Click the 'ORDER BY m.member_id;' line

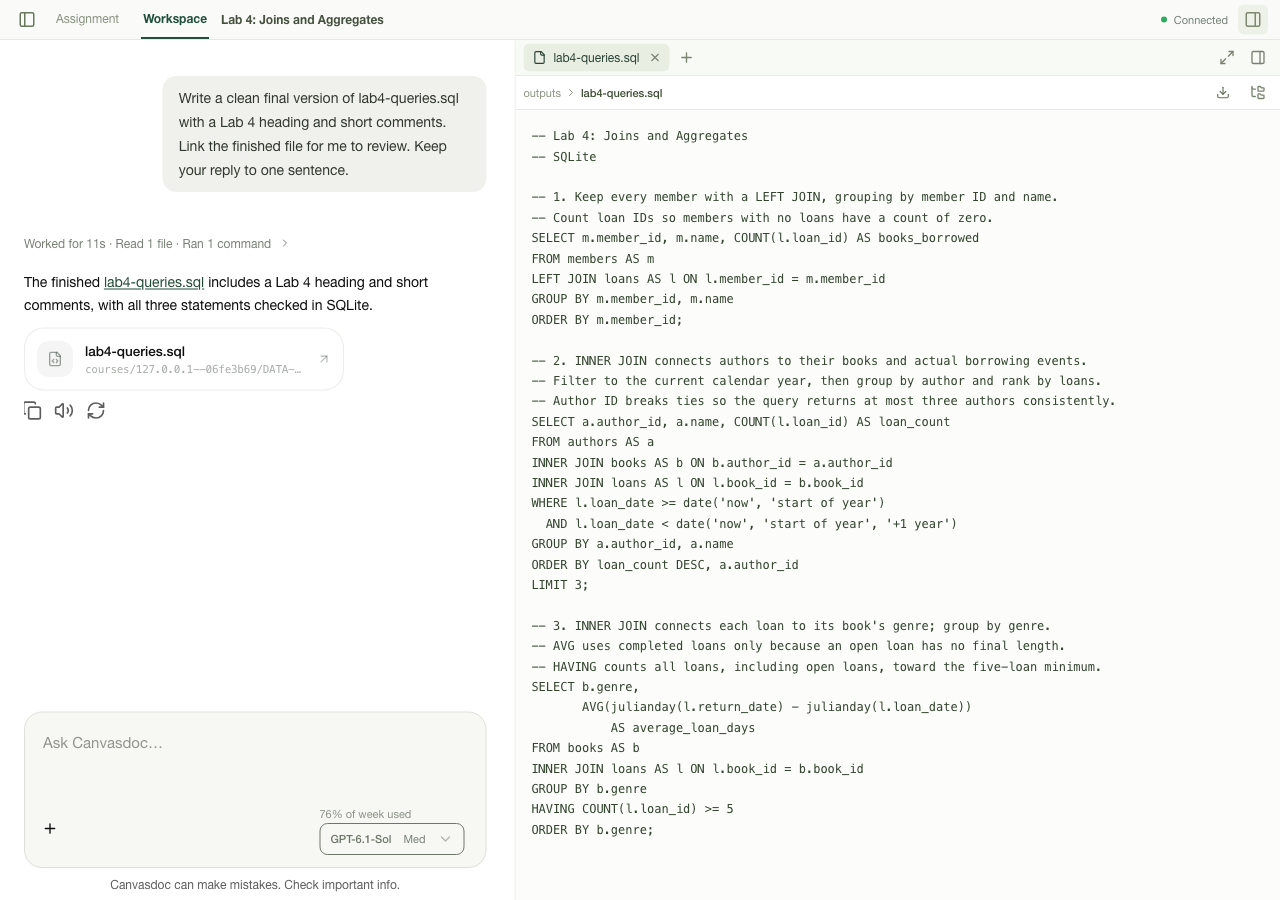[607, 320]
